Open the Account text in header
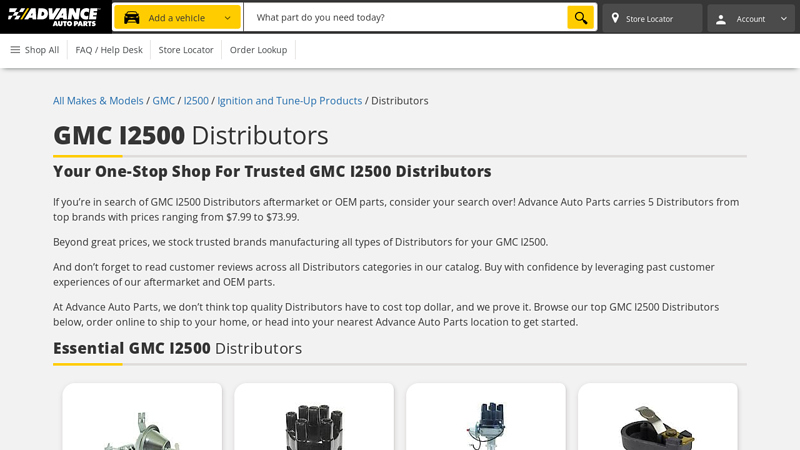This screenshot has height=450, width=800. click(x=751, y=19)
